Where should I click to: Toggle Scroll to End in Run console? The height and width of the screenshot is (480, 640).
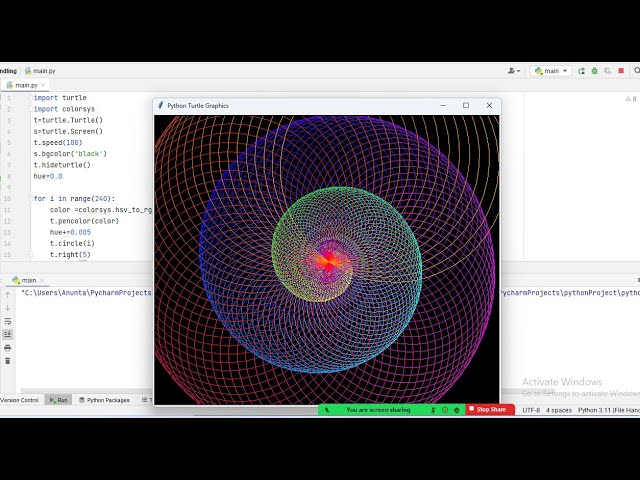click(x=7, y=334)
